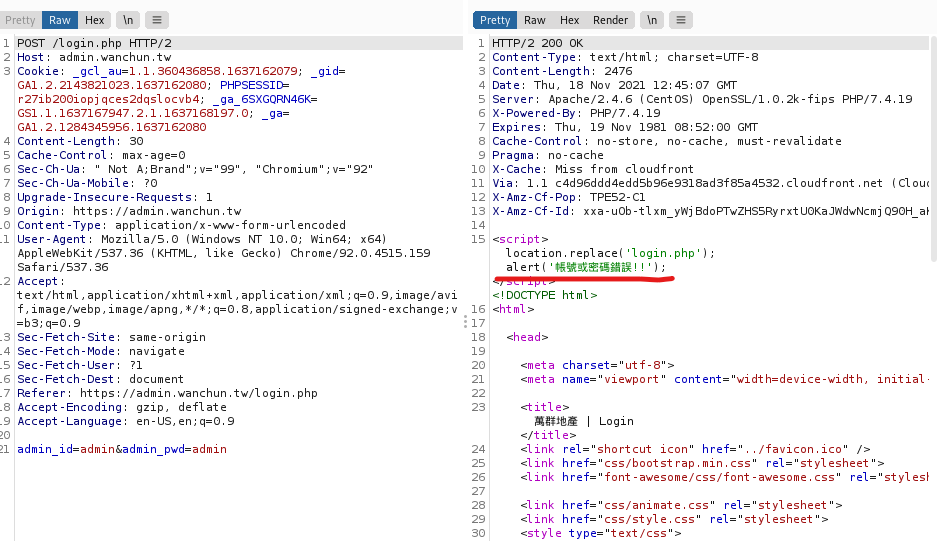
Task: Click the favicon.ico shortcut icon link line
Action: tap(695, 450)
